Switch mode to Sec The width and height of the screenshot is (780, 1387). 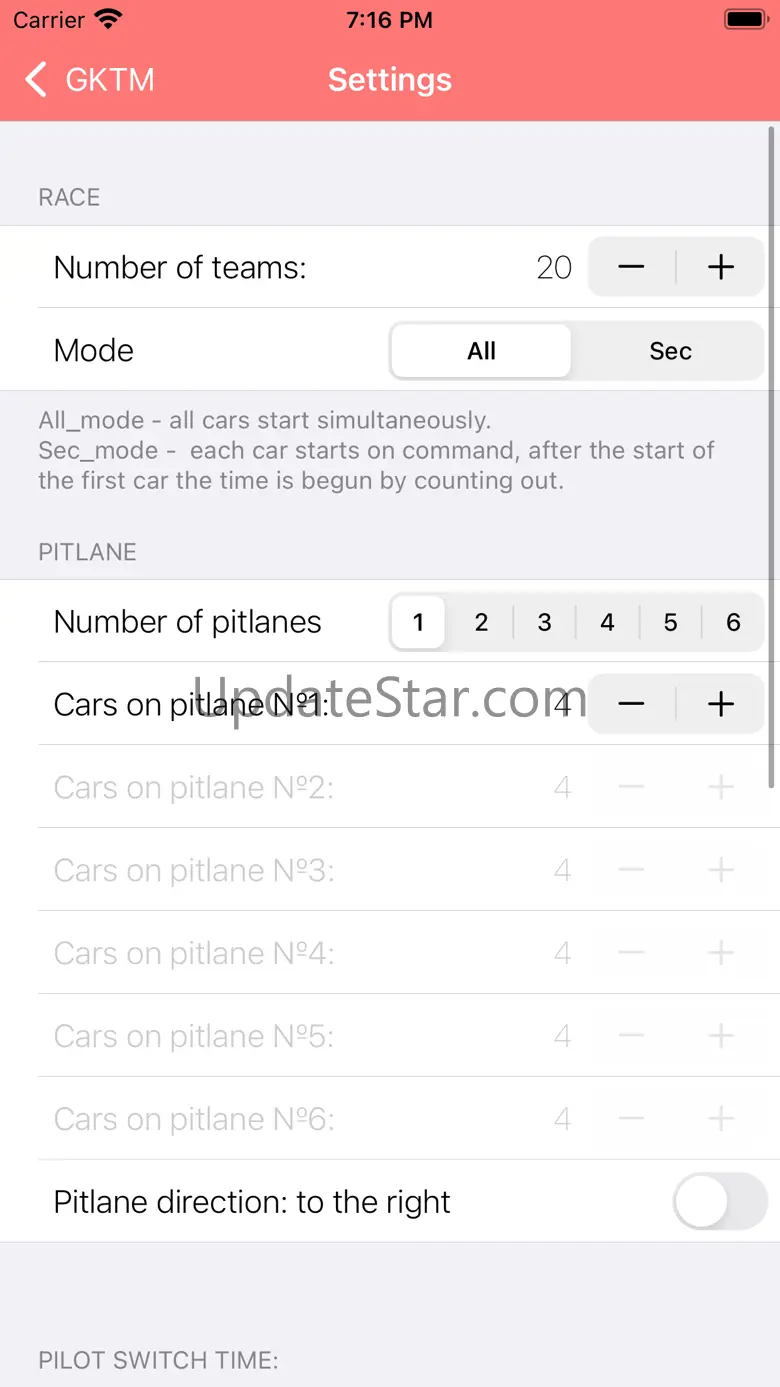tap(670, 351)
